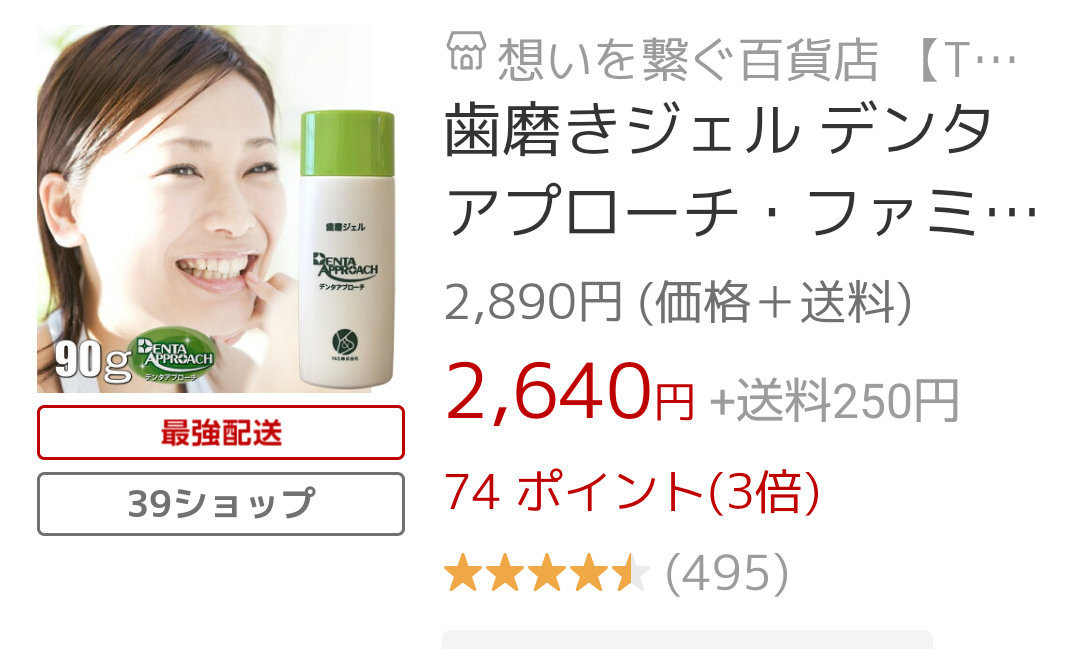Click the 2,890円 (価格+送料) total text
1080x649 pixels.
(x=678, y=302)
